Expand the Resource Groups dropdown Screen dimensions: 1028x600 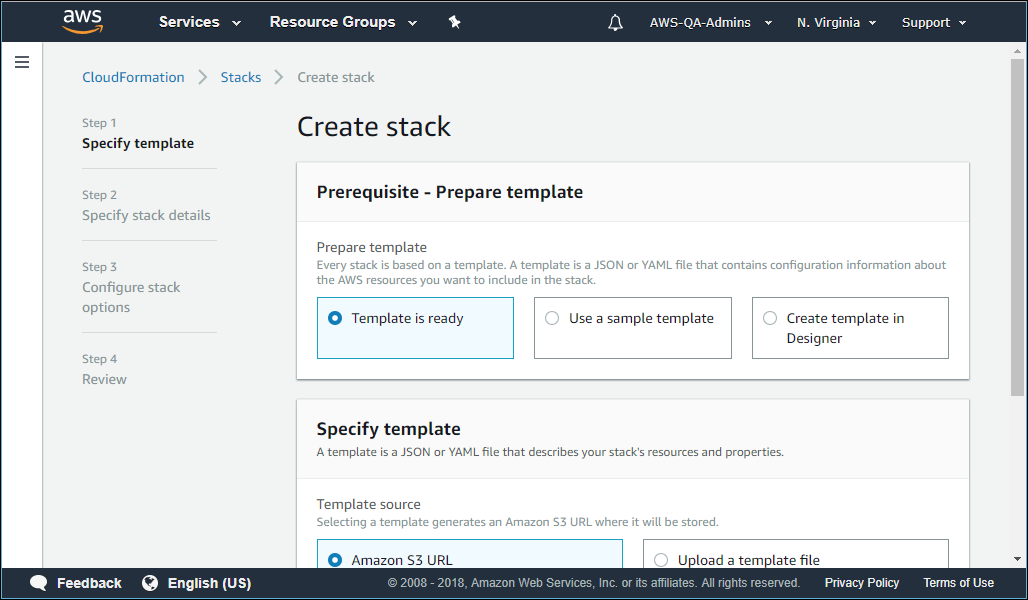pyautogui.click(x=344, y=22)
